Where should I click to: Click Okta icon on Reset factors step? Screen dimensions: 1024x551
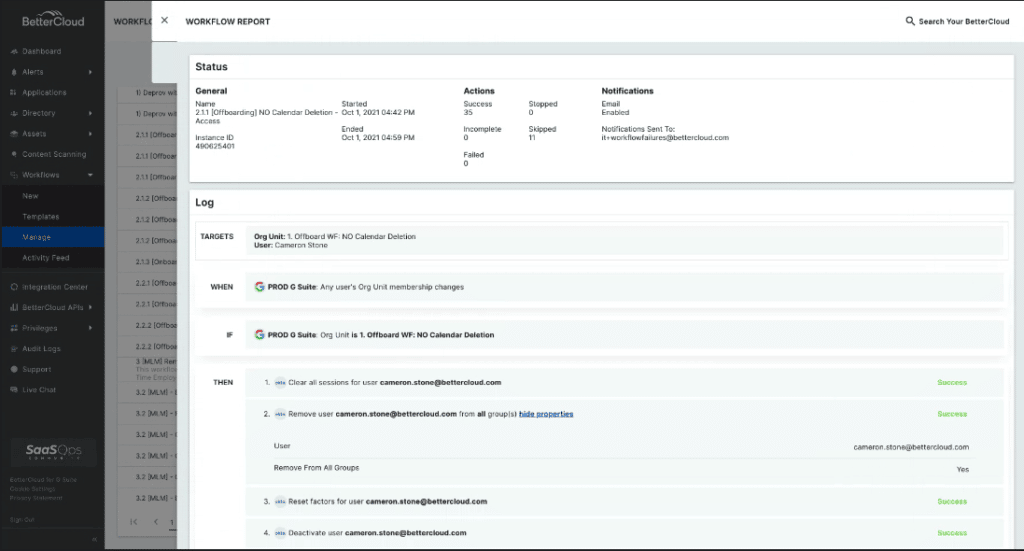click(x=280, y=501)
